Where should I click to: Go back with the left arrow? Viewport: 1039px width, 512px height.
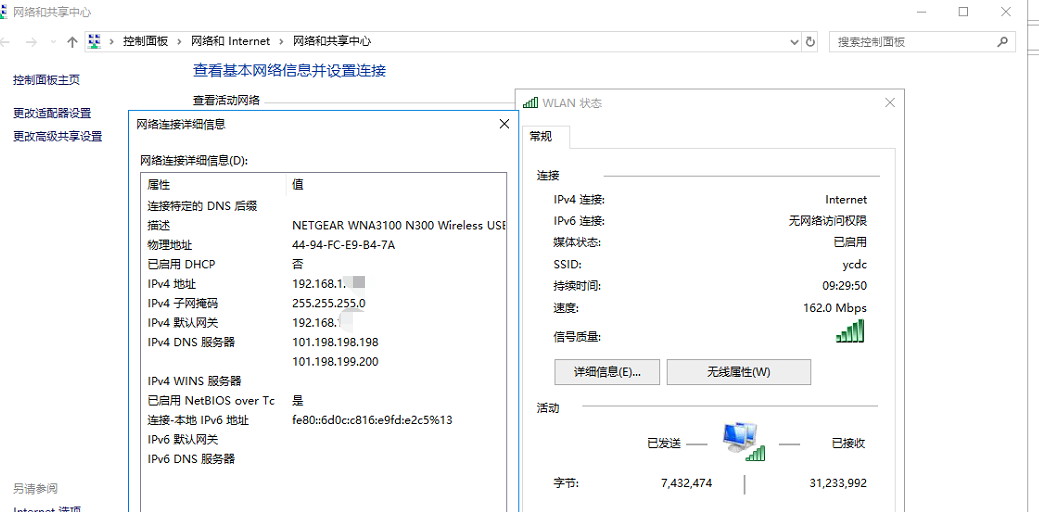tap(4, 42)
